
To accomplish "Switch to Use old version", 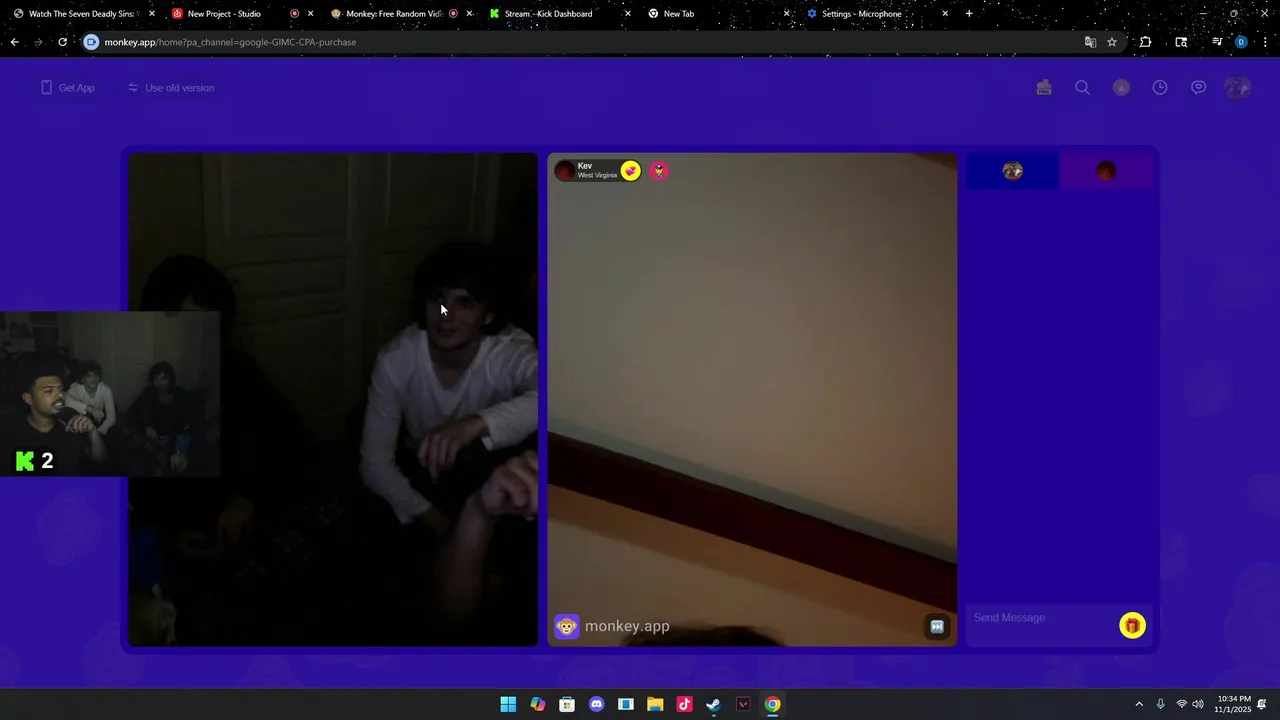I will (170, 88).
